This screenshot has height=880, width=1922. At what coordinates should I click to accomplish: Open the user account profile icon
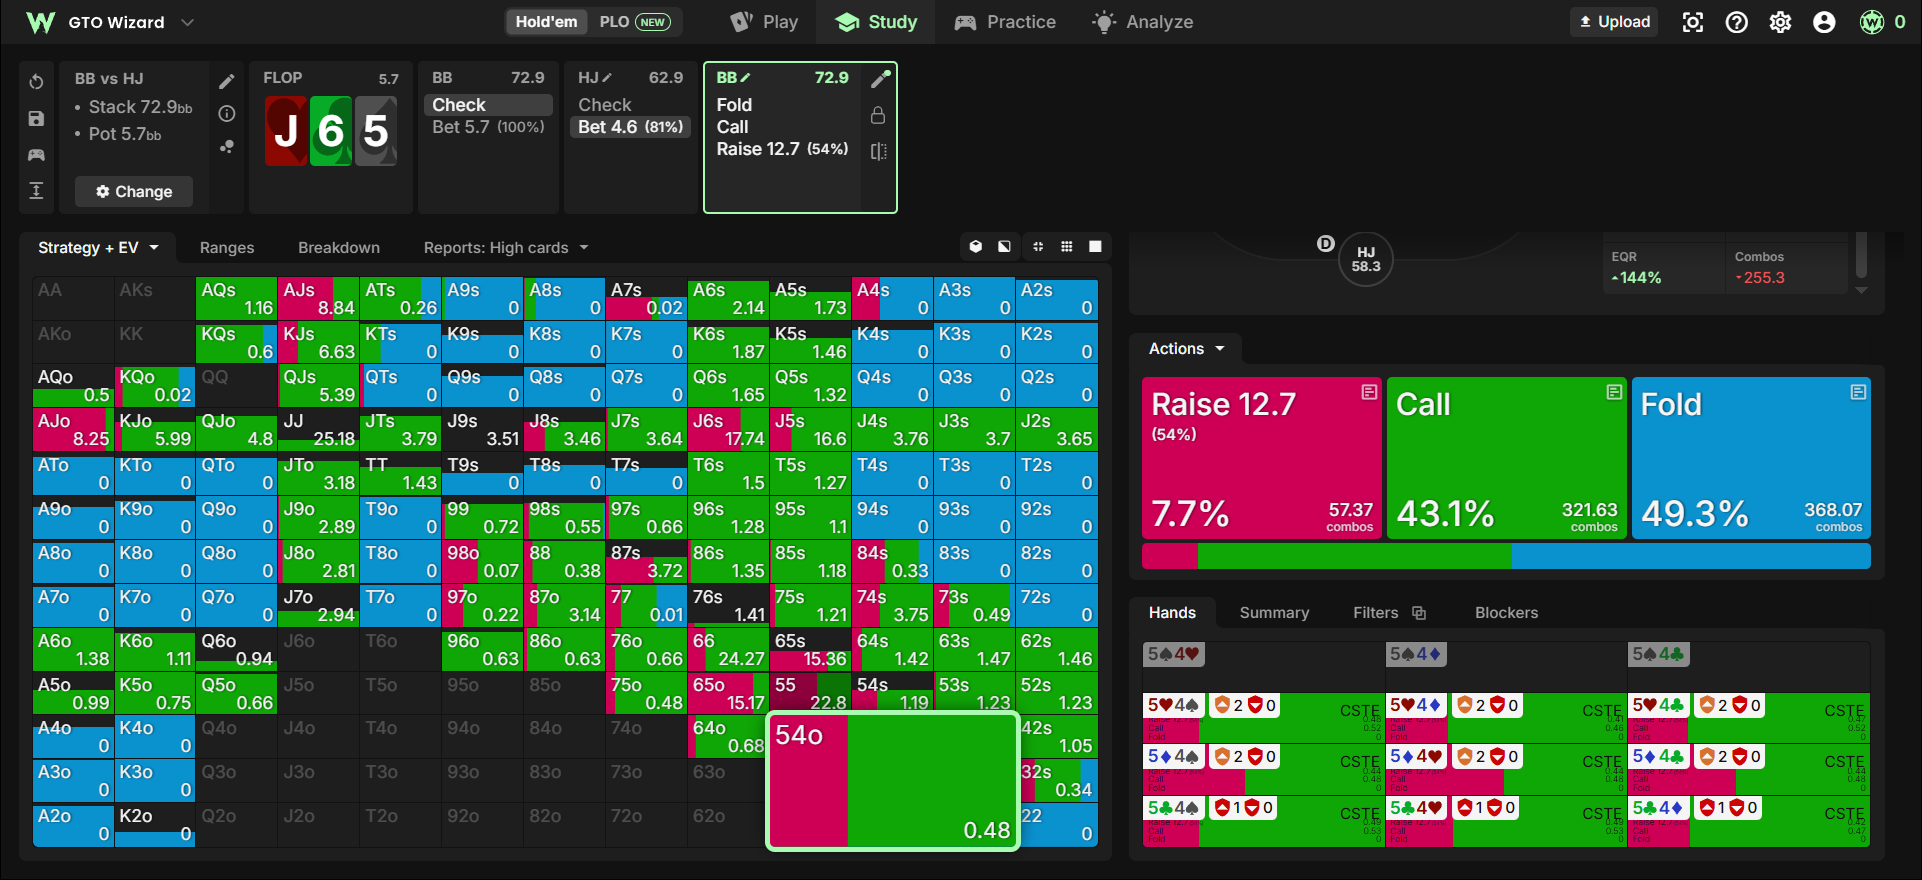click(1825, 22)
